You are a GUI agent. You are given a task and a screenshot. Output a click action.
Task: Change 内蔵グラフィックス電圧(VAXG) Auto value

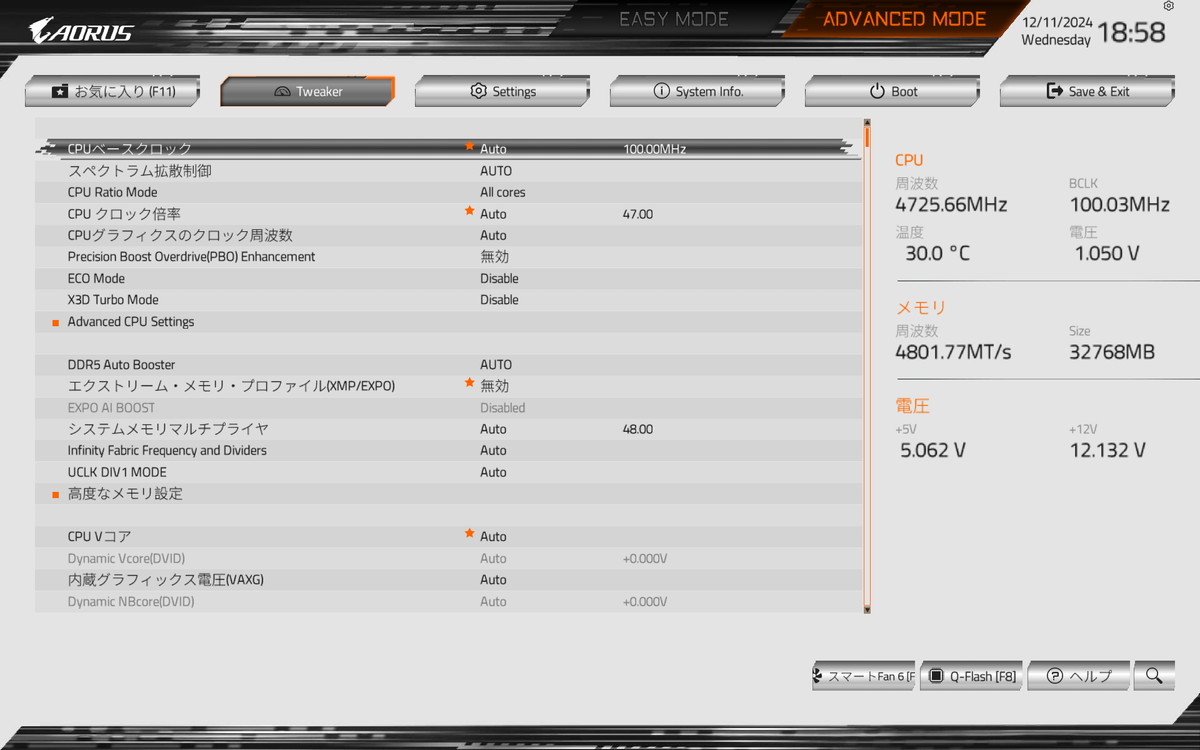pos(493,580)
